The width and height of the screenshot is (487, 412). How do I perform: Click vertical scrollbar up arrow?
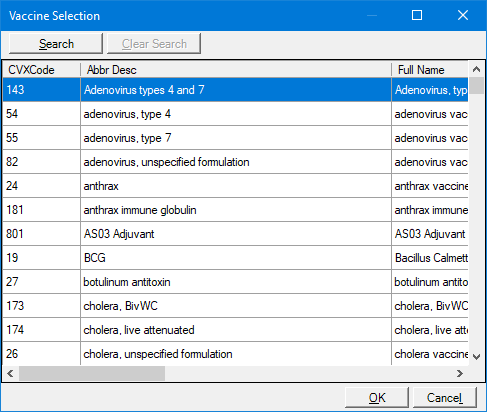pos(477,69)
